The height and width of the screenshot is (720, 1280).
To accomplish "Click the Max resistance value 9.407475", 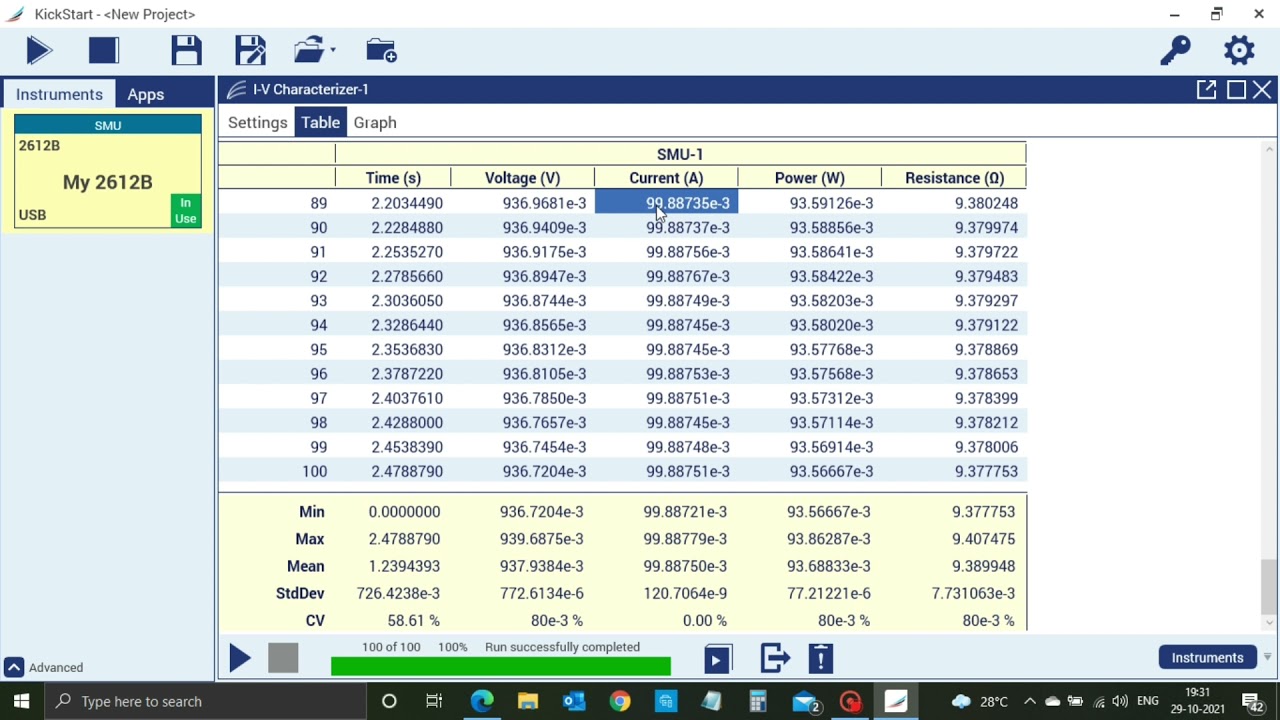I will point(983,539).
